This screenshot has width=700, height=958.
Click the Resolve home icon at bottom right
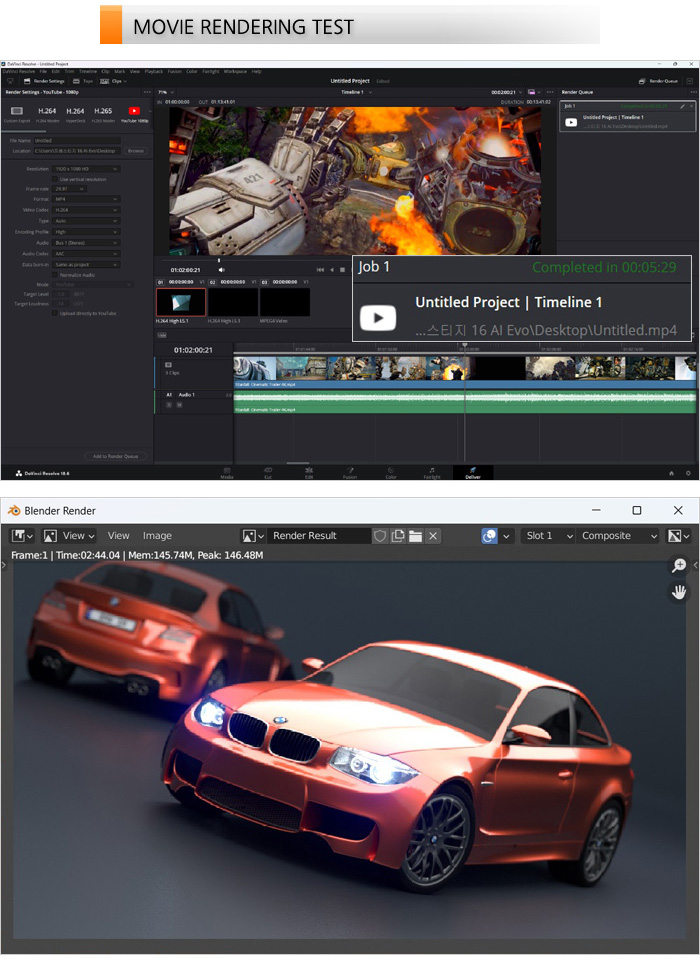coord(671,473)
